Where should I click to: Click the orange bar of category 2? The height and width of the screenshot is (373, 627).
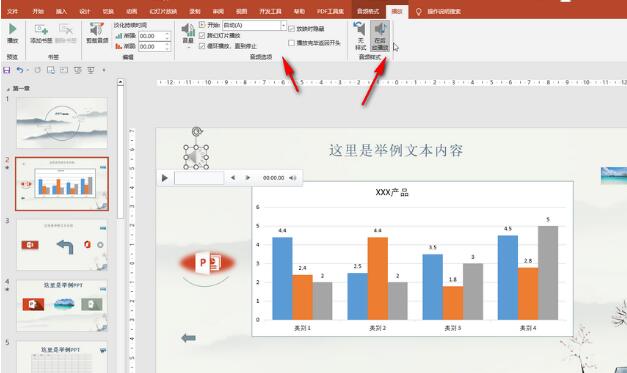[377, 278]
